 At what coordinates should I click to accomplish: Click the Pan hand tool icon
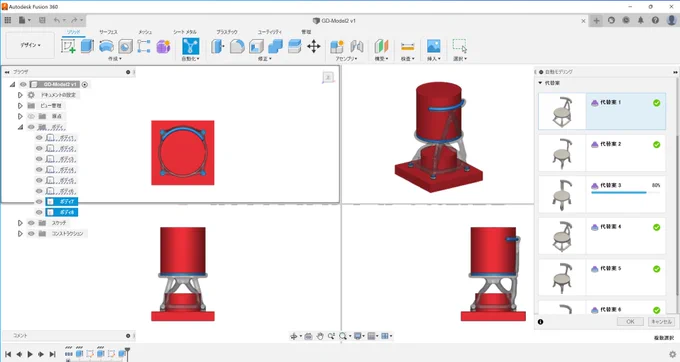point(320,336)
